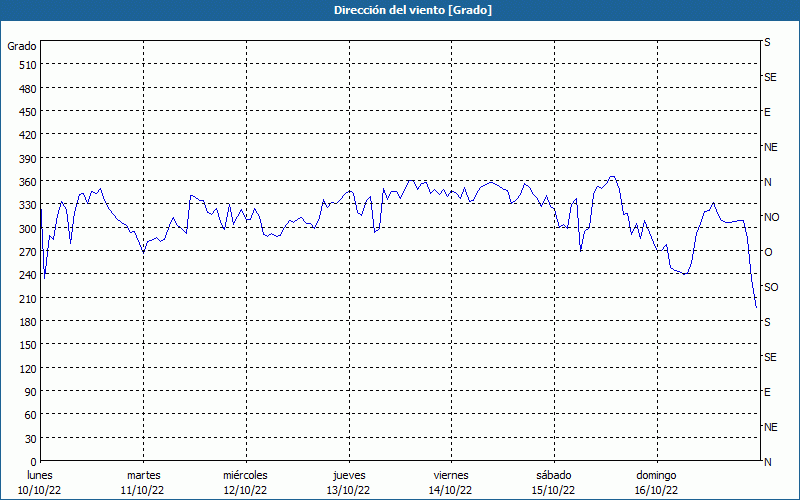Screen dimensions: 800x500
Task: Click the 'lunes' day label
Action: point(40,475)
